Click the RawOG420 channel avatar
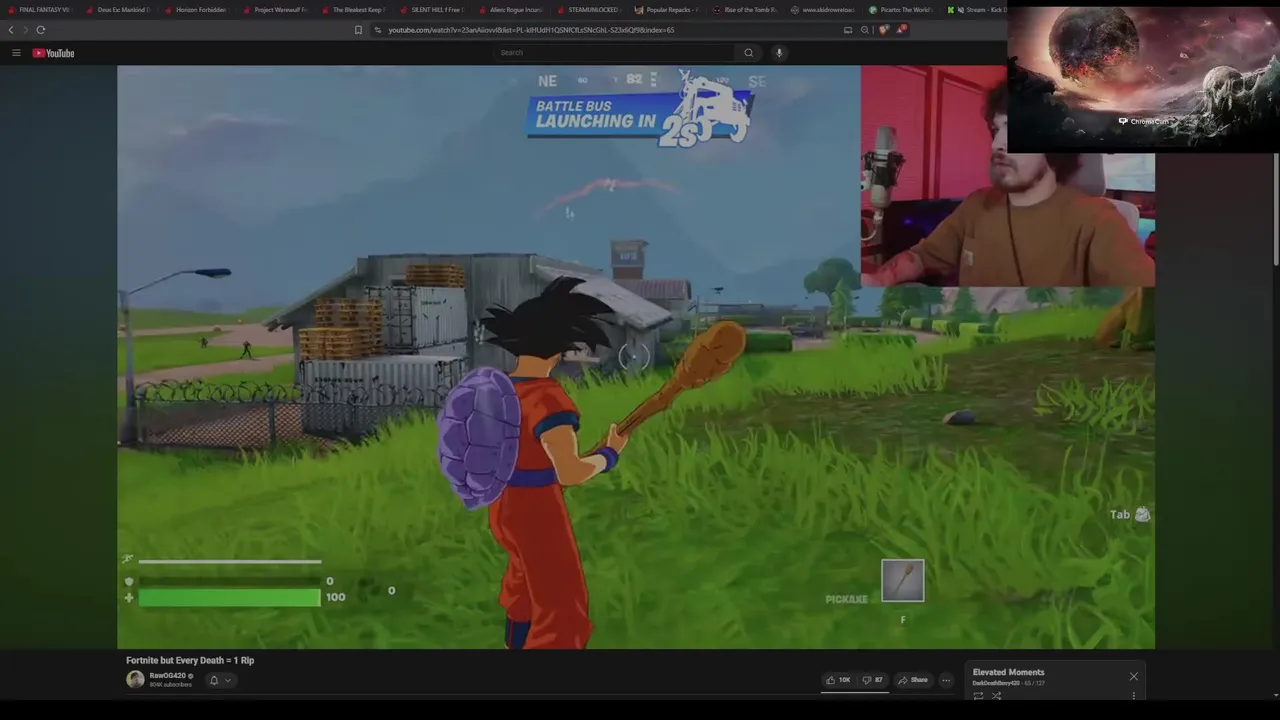The image size is (1280, 720). pyautogui.click(x=135, y=680)
